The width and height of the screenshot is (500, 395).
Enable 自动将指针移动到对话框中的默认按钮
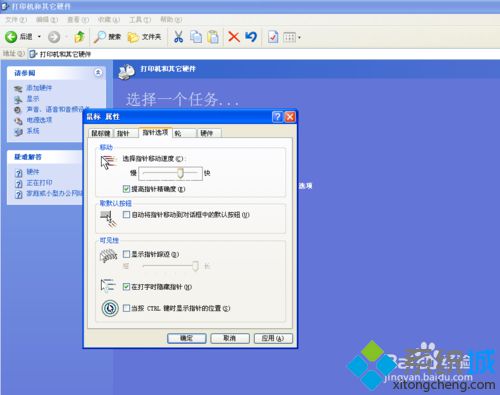[x=126, y=215]
